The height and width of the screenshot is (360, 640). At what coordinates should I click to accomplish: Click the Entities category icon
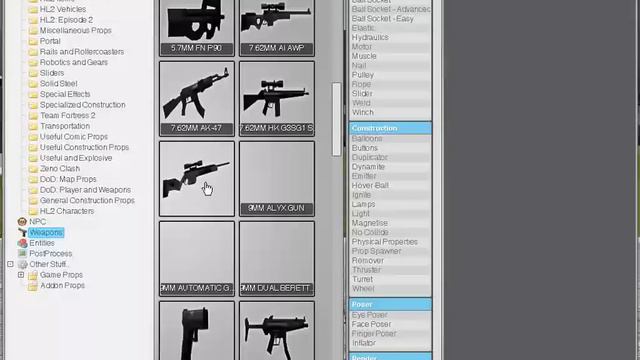22,243
